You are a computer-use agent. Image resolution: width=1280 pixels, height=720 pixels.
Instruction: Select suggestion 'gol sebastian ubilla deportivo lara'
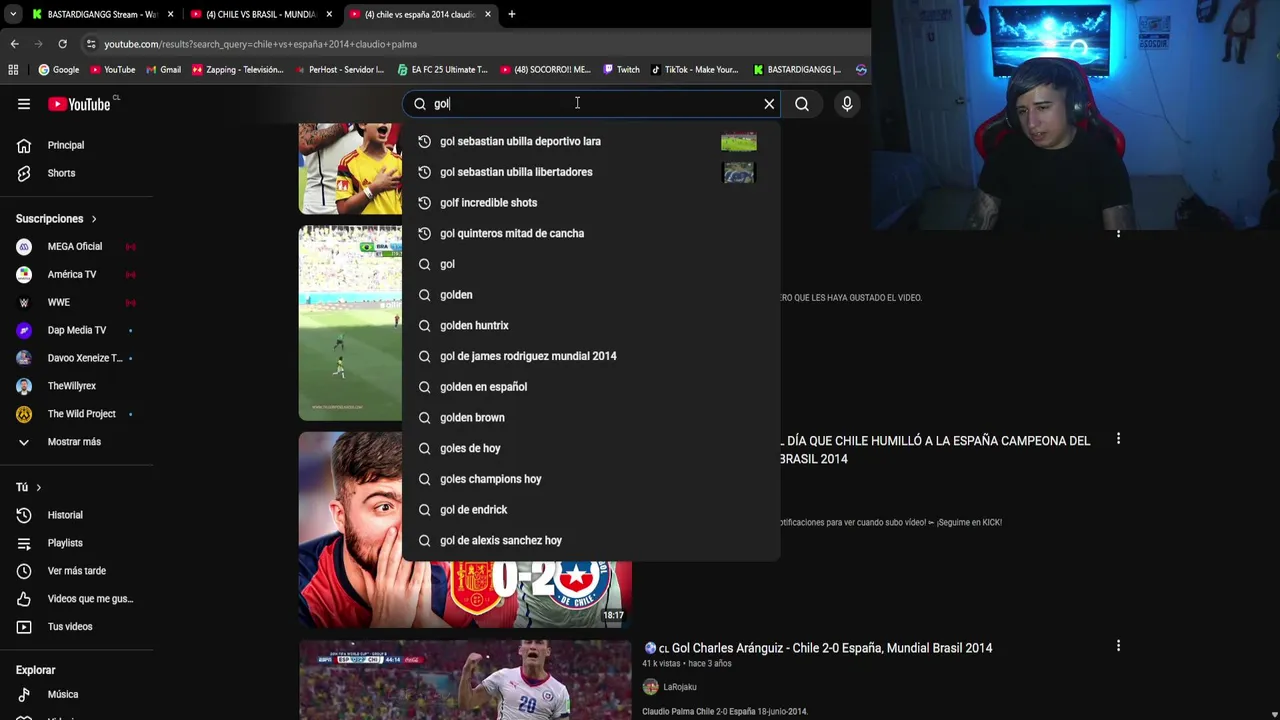click(590, 141)
